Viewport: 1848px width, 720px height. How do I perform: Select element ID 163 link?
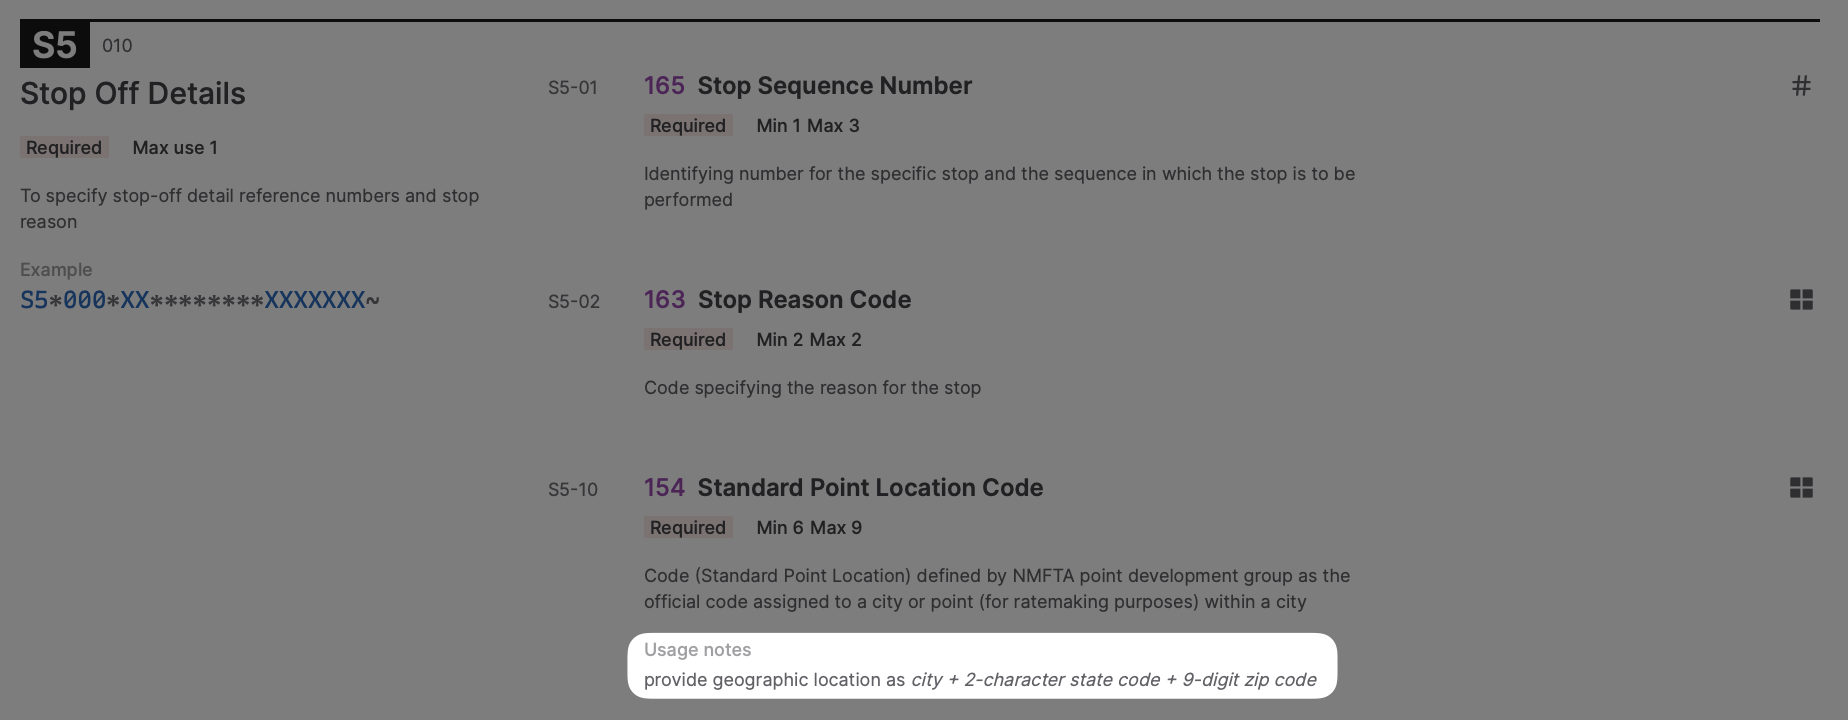point(664,300)
